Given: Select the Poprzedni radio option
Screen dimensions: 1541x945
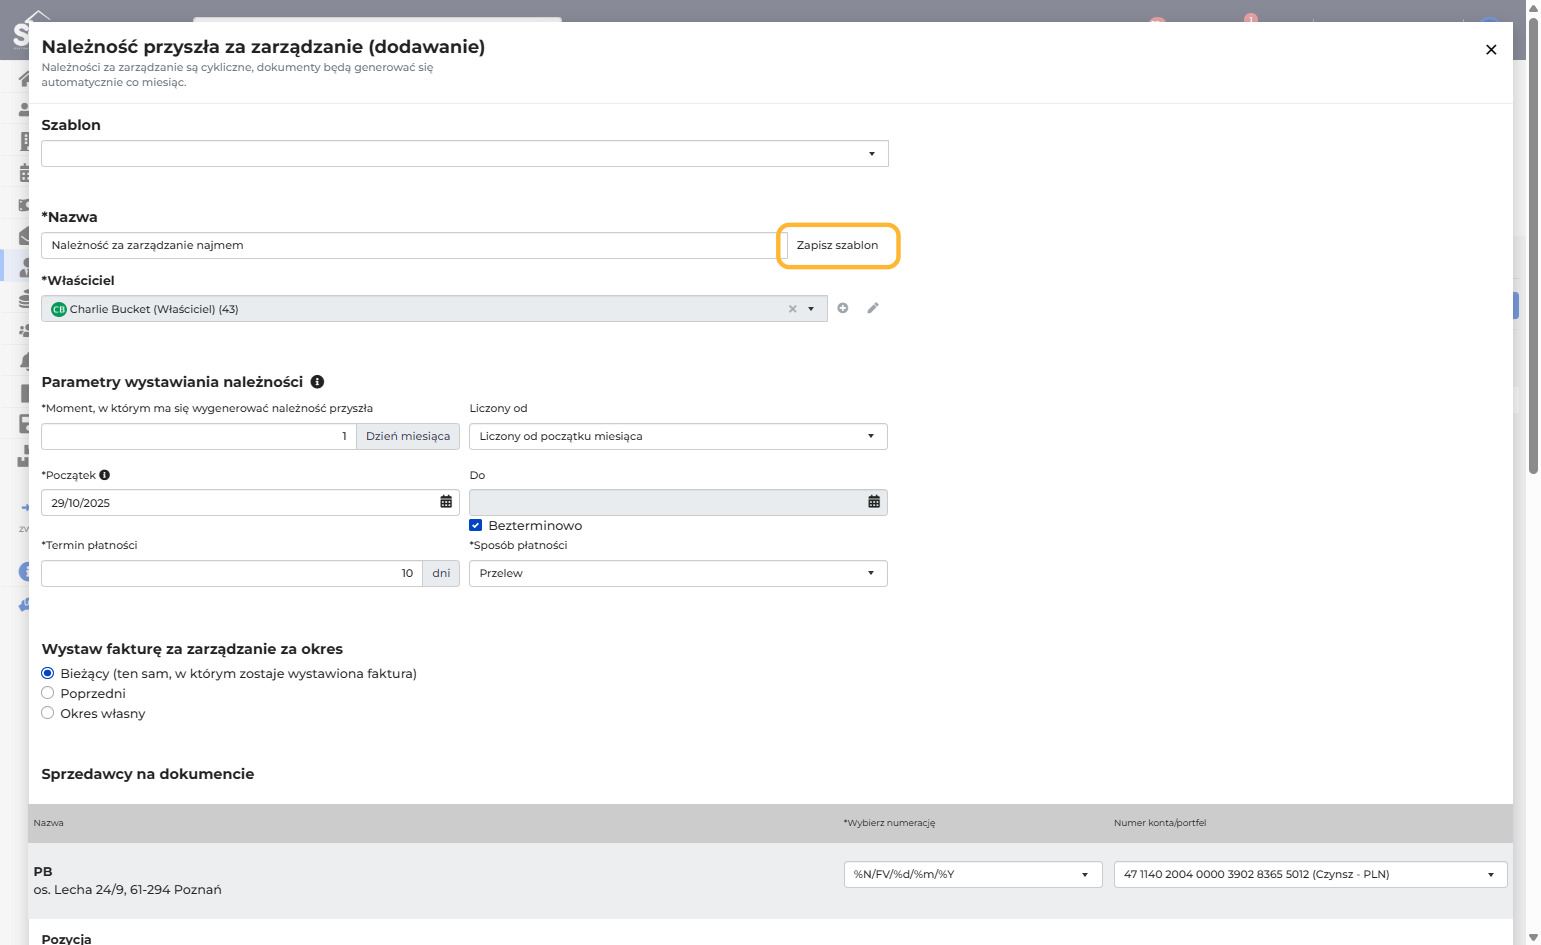Looking at the screenshot, I should [47, 693].
